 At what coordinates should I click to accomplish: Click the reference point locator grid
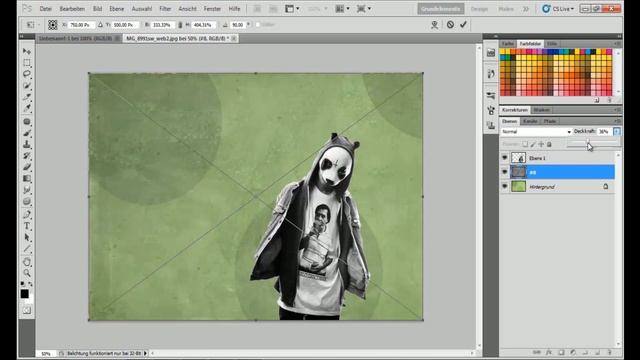[x=53, y=25]
